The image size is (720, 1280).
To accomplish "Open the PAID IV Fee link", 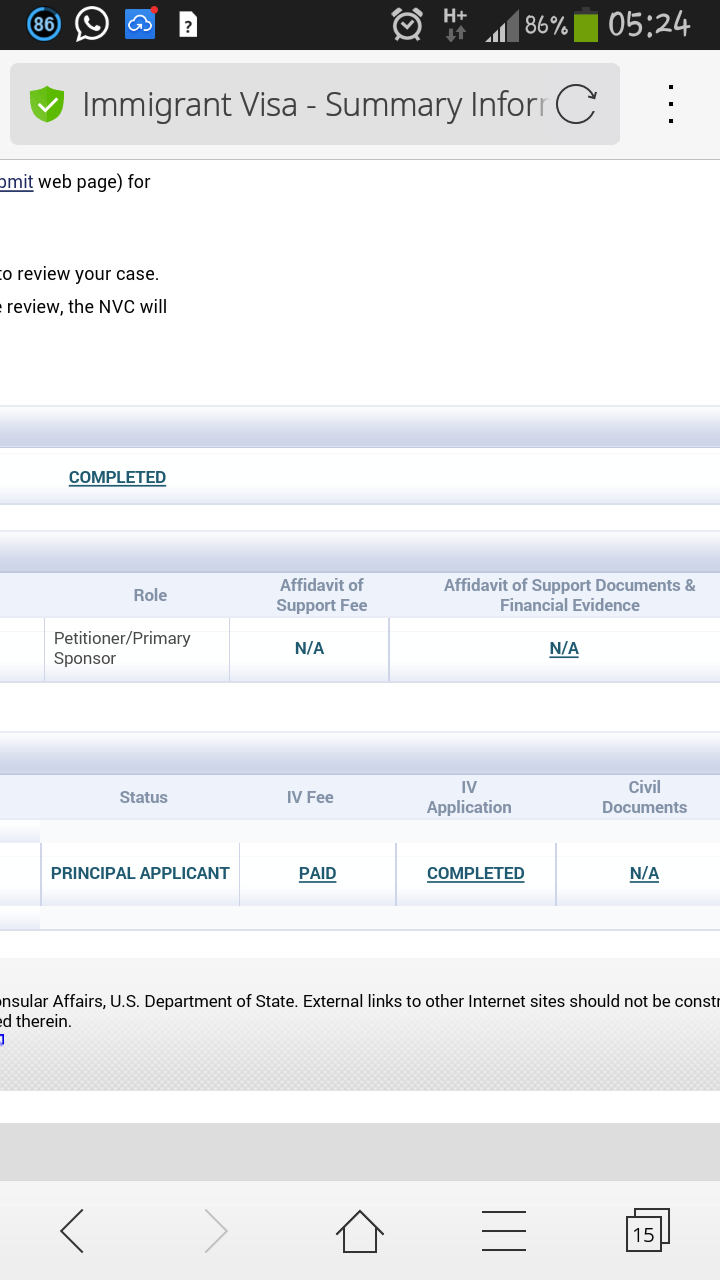I will click(317, 874).
